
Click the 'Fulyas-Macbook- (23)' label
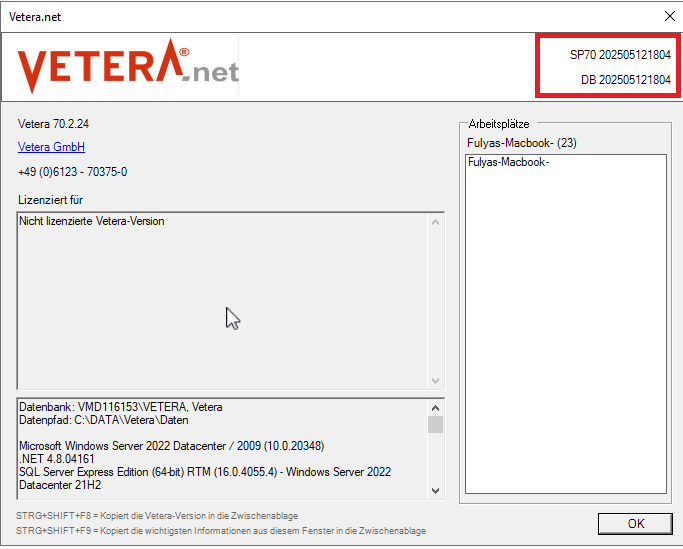pyautogui.click(x=522, y=143)
